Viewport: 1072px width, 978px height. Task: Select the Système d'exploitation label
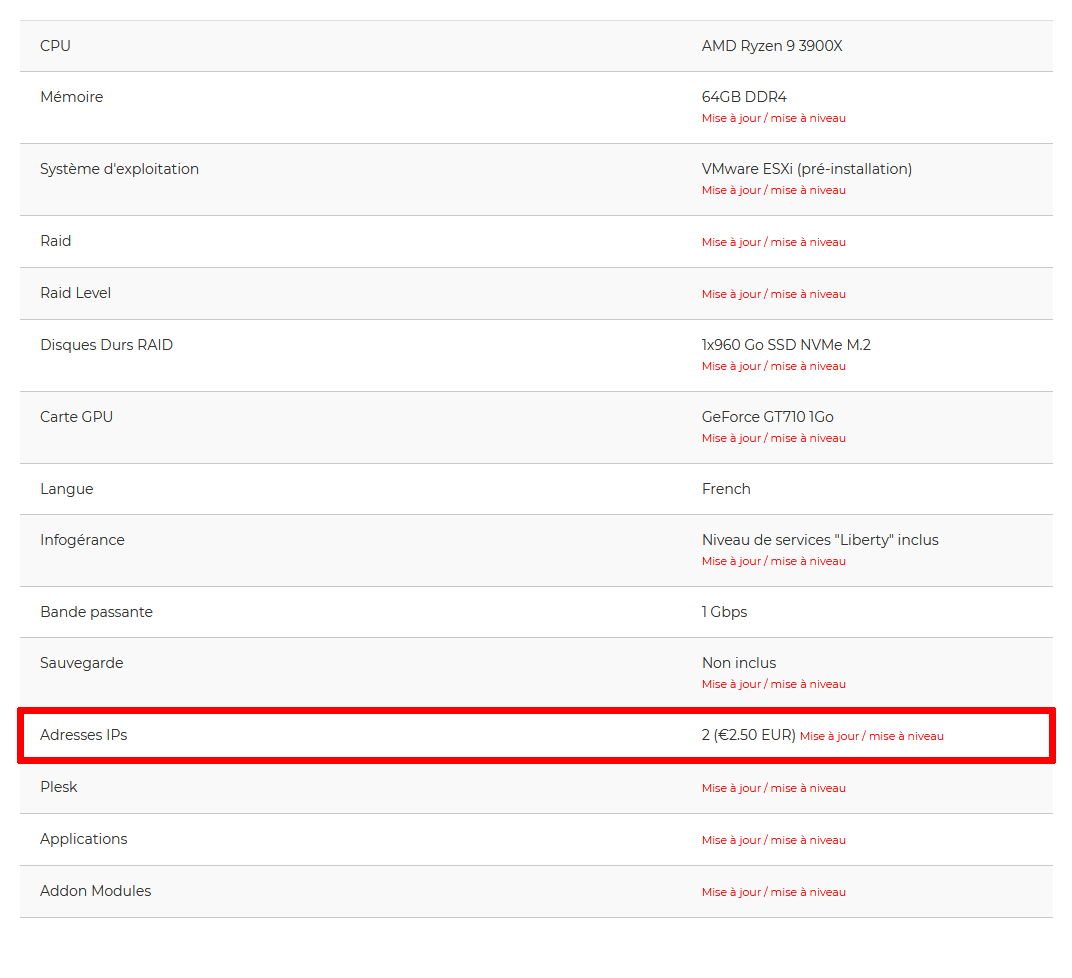point(120,169)
